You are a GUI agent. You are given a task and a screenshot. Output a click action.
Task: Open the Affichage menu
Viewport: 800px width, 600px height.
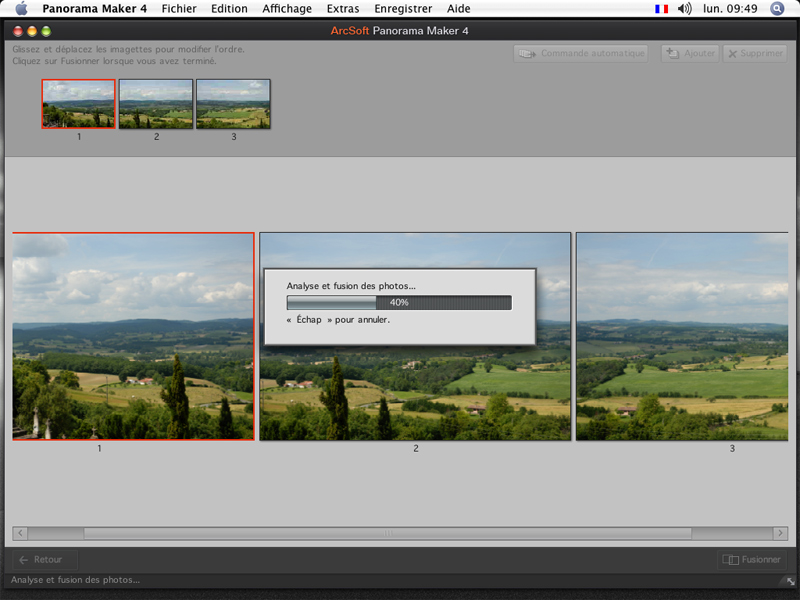click(287, 9)
